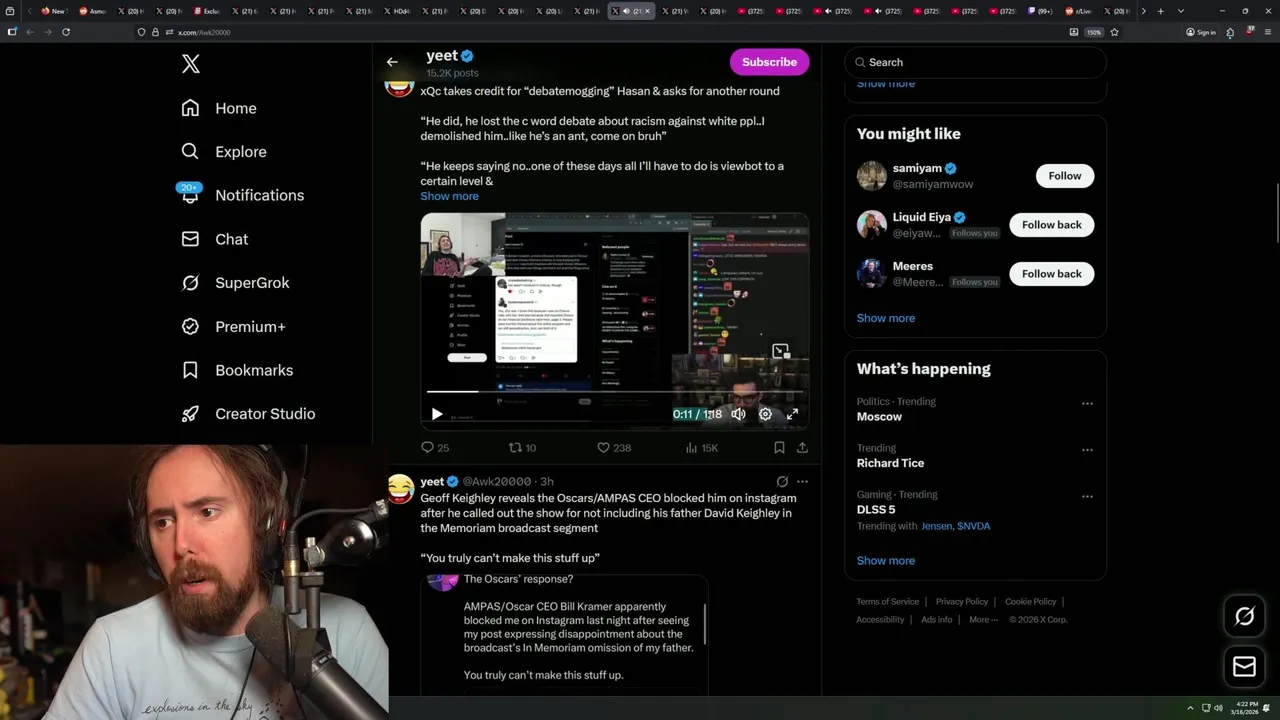Open SuperGrok in the sidebar
Image resolution: width=1280 pixels, height=720 pixels.
click(x=235, y=283)
